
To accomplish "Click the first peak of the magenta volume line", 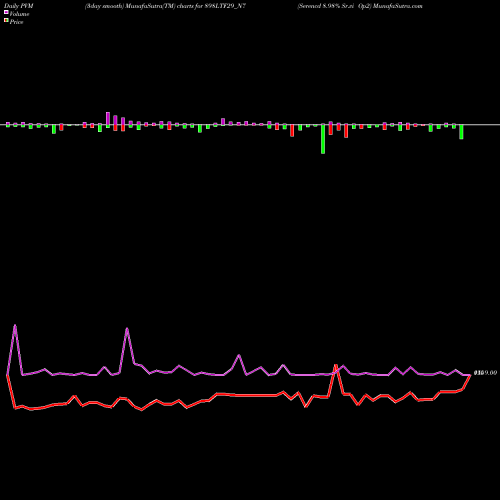I will 15,326.
